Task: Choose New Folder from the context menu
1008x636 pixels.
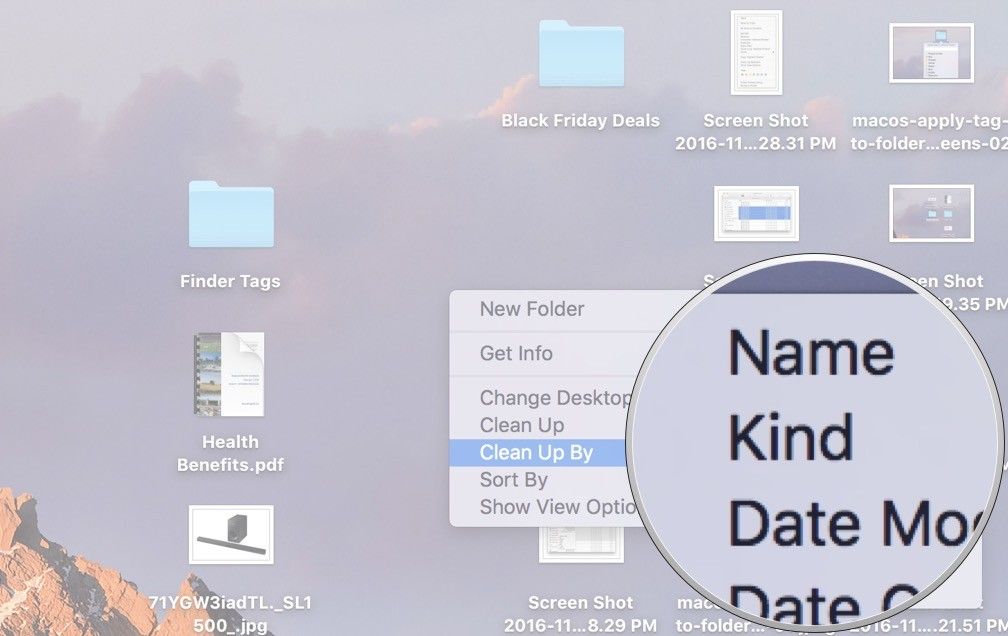Action: click(532, 309)
